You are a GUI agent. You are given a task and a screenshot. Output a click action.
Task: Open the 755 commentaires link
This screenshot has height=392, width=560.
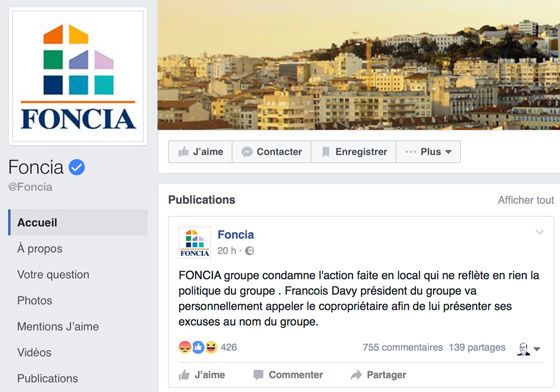(x=402, y=347)
